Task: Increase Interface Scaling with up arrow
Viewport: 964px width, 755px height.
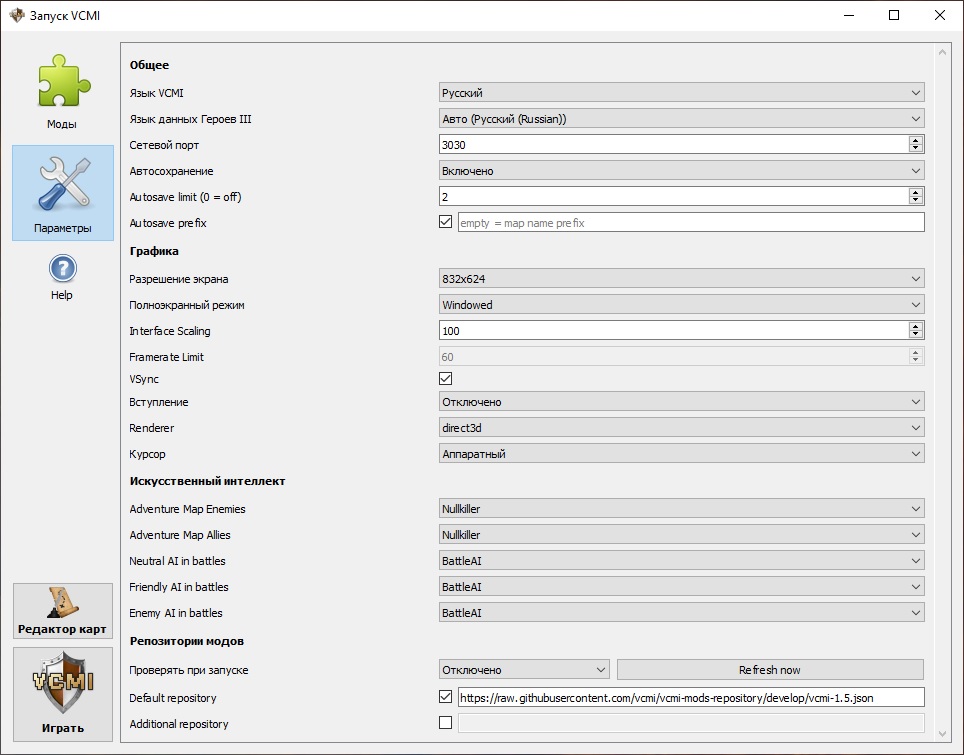Action: 915,326
